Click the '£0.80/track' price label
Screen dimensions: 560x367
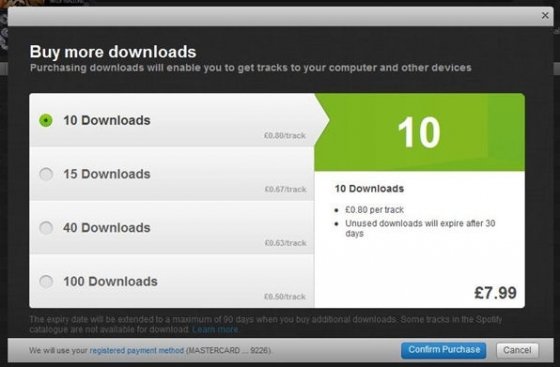[285, 136]
